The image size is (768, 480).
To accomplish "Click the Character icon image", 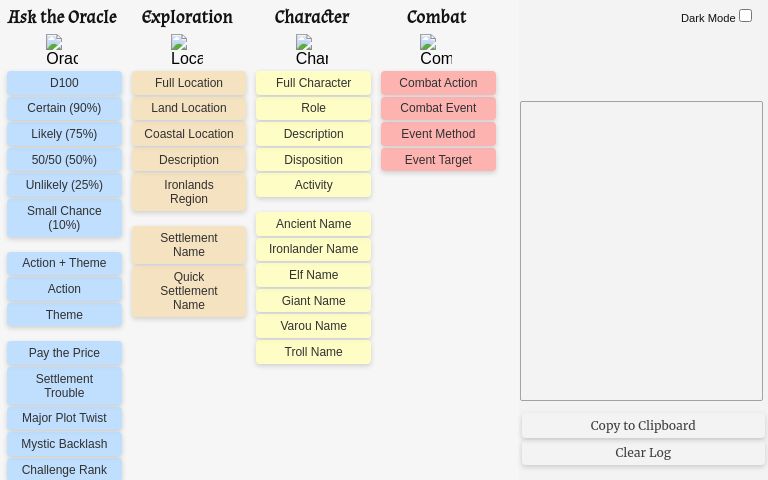I will pos(312,50).
